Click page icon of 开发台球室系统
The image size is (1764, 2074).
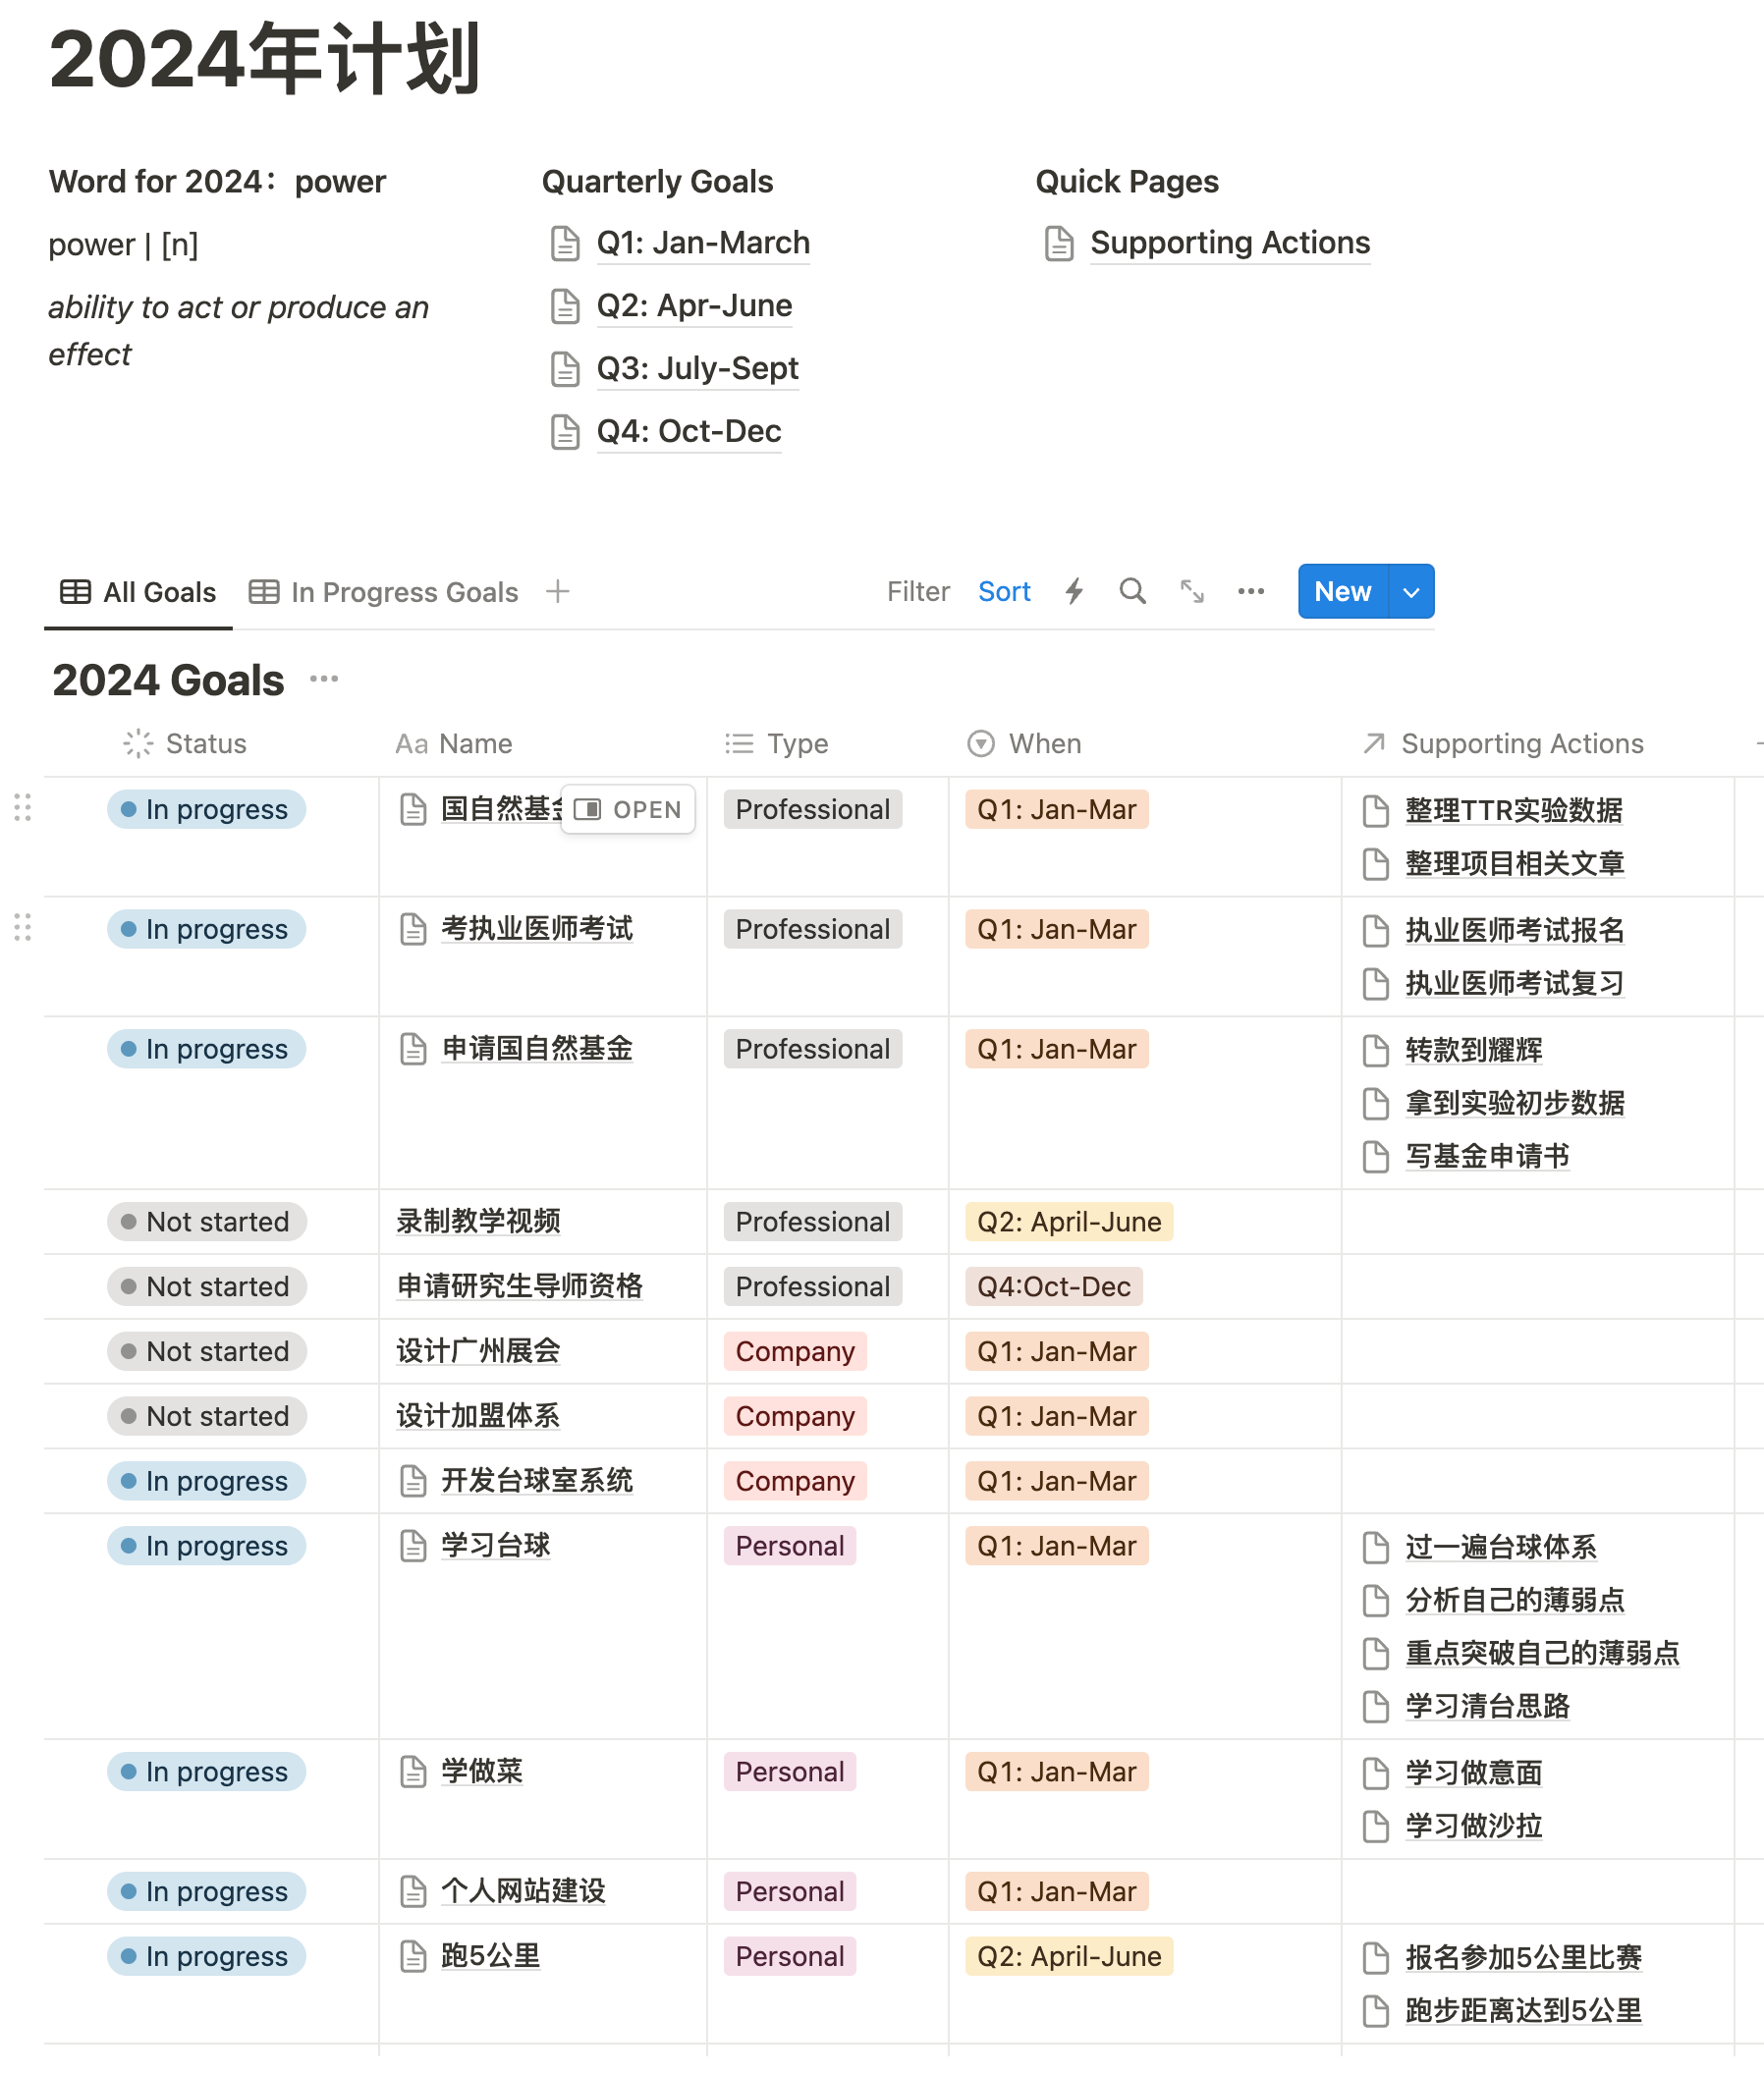click(x=413, y=1481)
